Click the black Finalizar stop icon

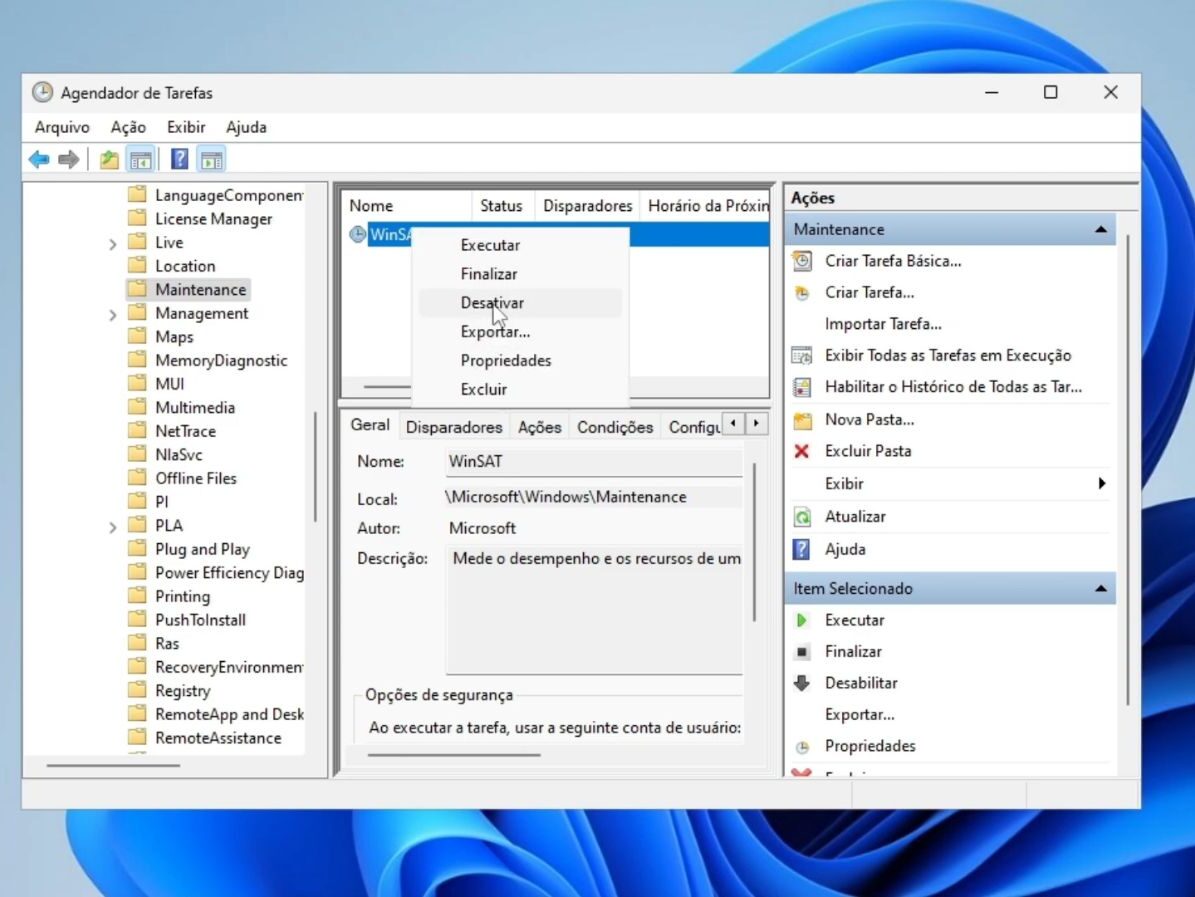pyautogui.click(x=802, y=652)
